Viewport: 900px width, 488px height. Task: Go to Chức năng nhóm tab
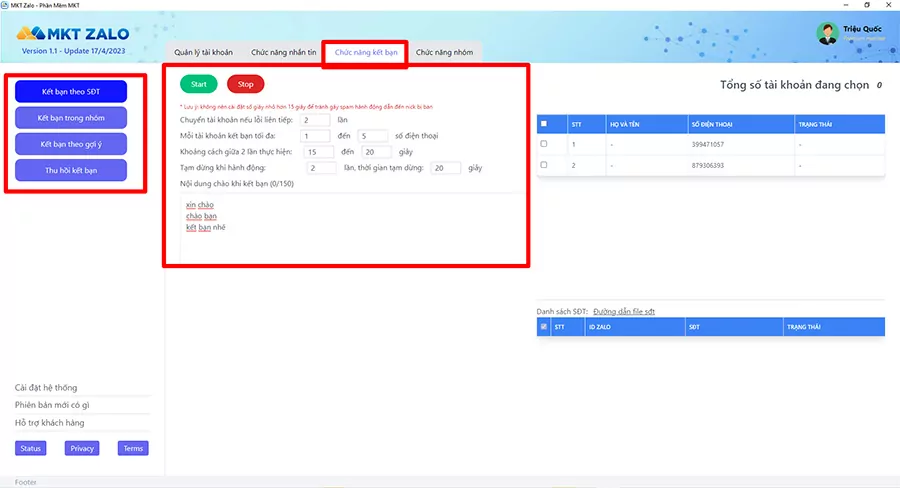click(444, 52)
